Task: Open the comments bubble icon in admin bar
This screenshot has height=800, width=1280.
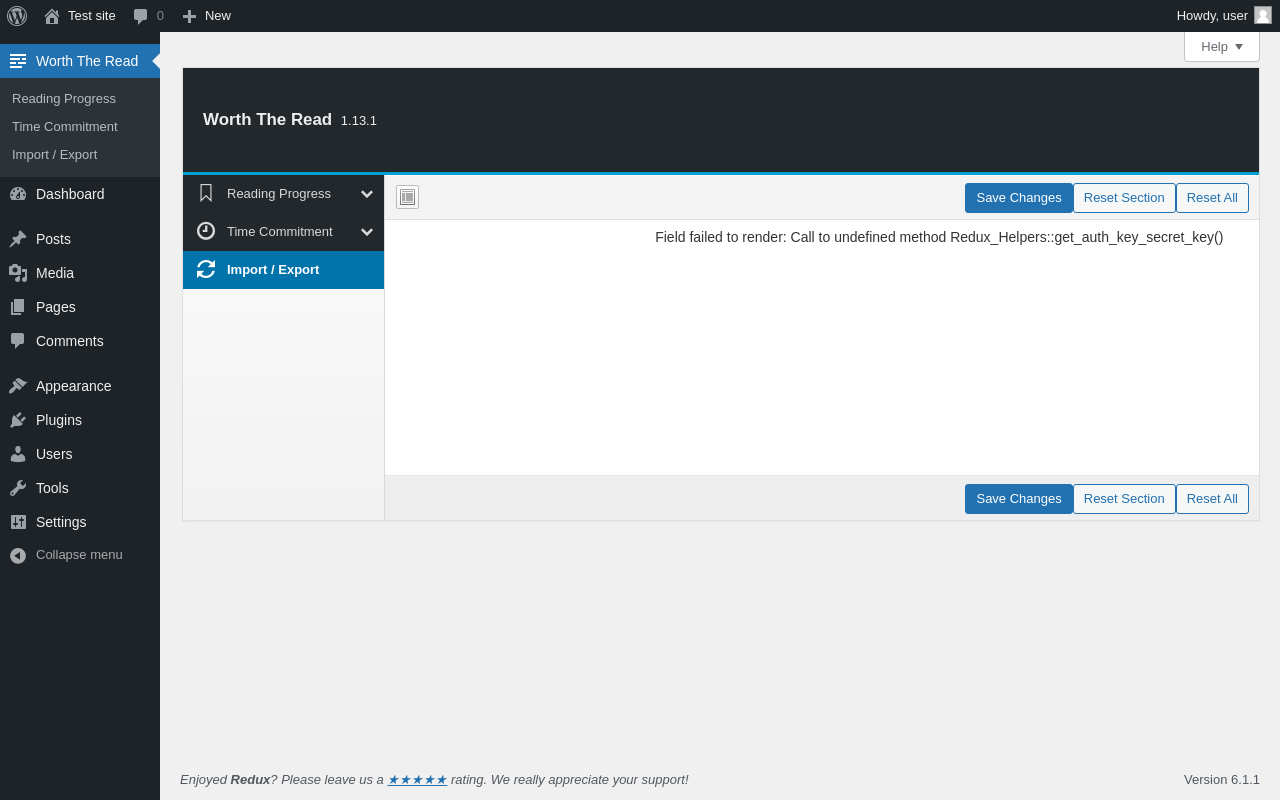Action: pos(141,16)
